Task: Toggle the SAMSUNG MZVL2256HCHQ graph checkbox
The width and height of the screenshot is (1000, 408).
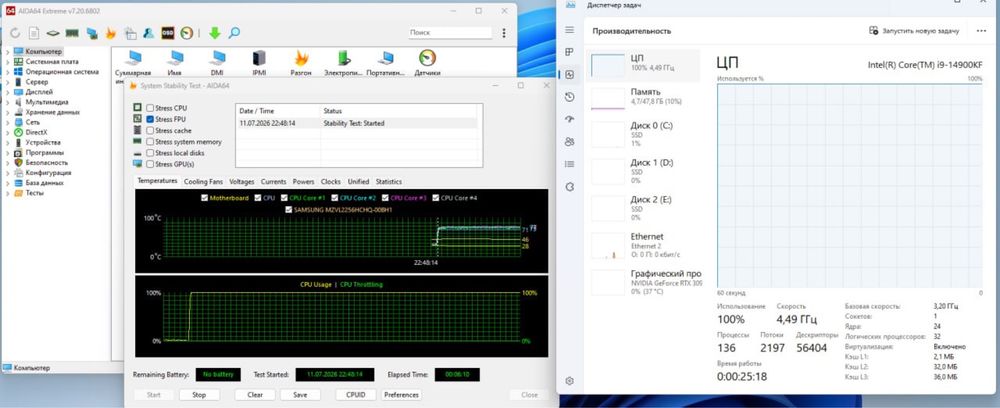Action: pyautogui.click(x=289, y=210)
